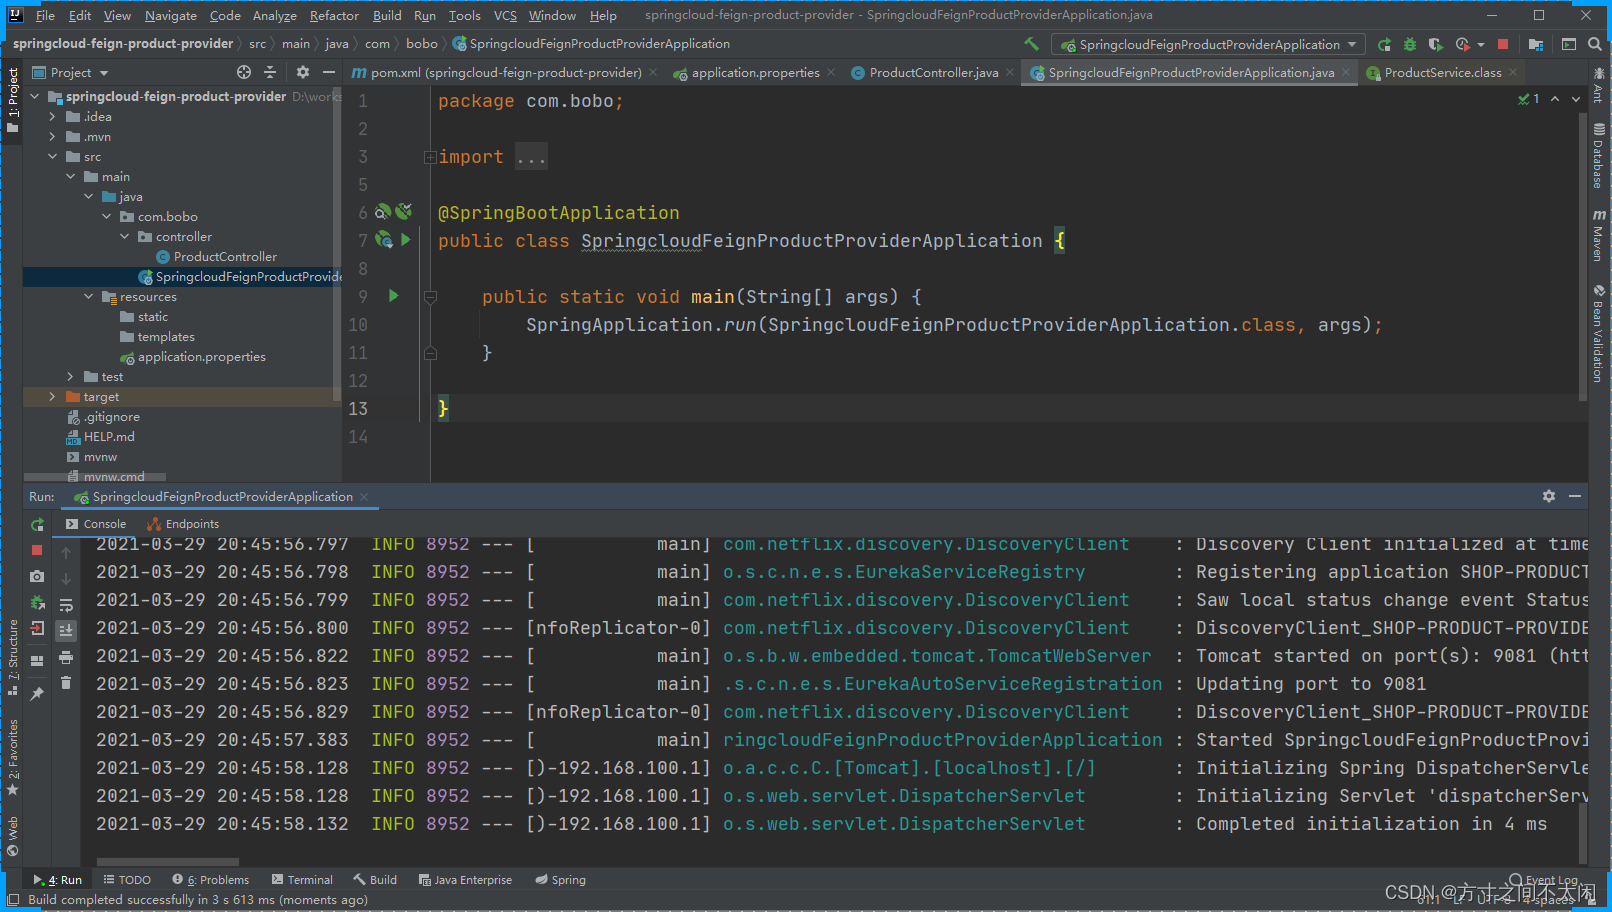Screen dimensions: 1612x912
Task: Collapse the controller package
Action: 124,237
